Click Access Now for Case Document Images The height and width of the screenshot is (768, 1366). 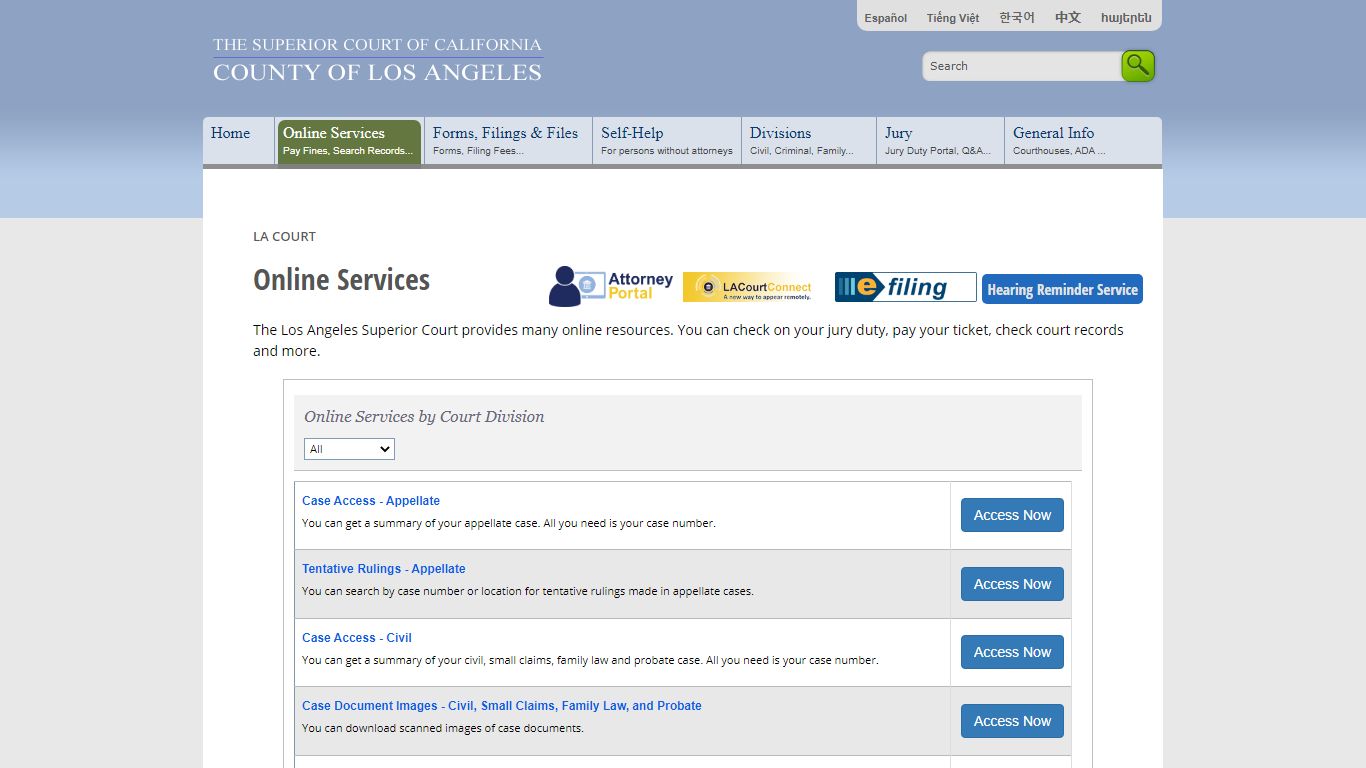click(x=1012, y=721)
